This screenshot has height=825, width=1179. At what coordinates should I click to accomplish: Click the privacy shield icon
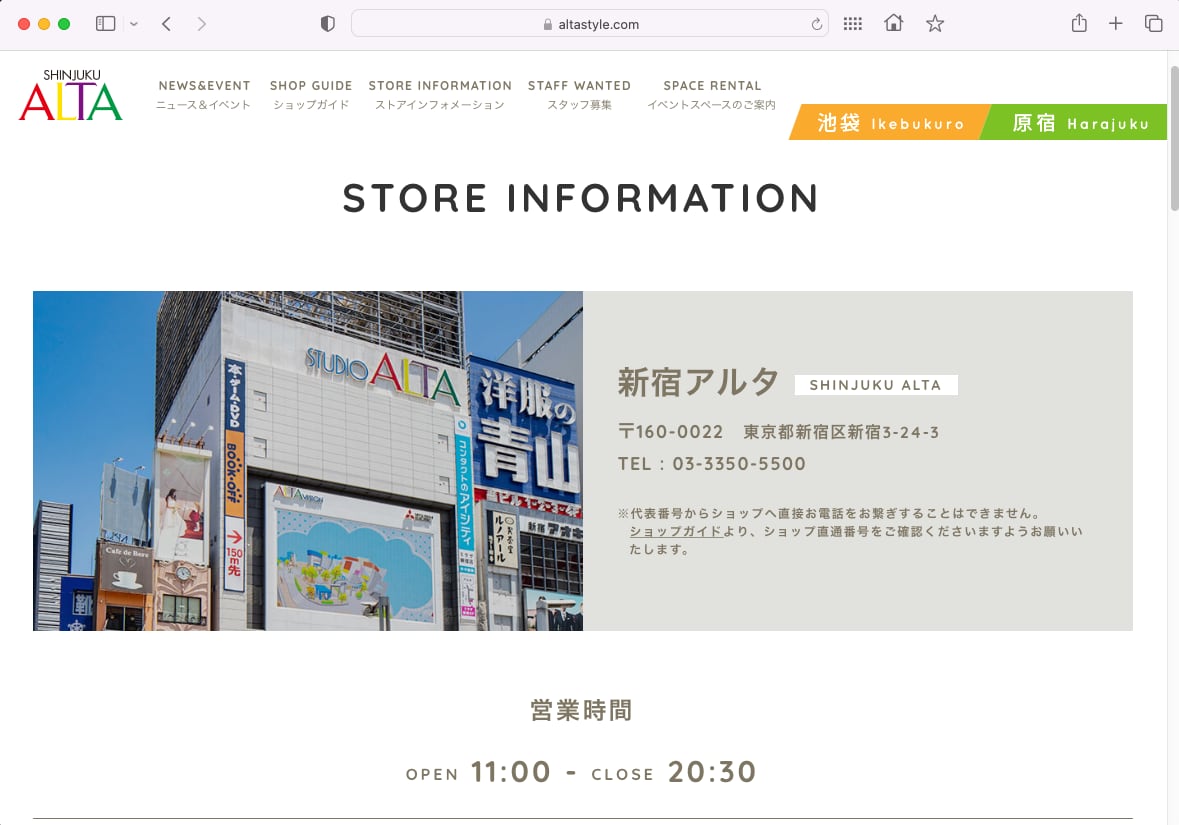(x=327, y=24)
